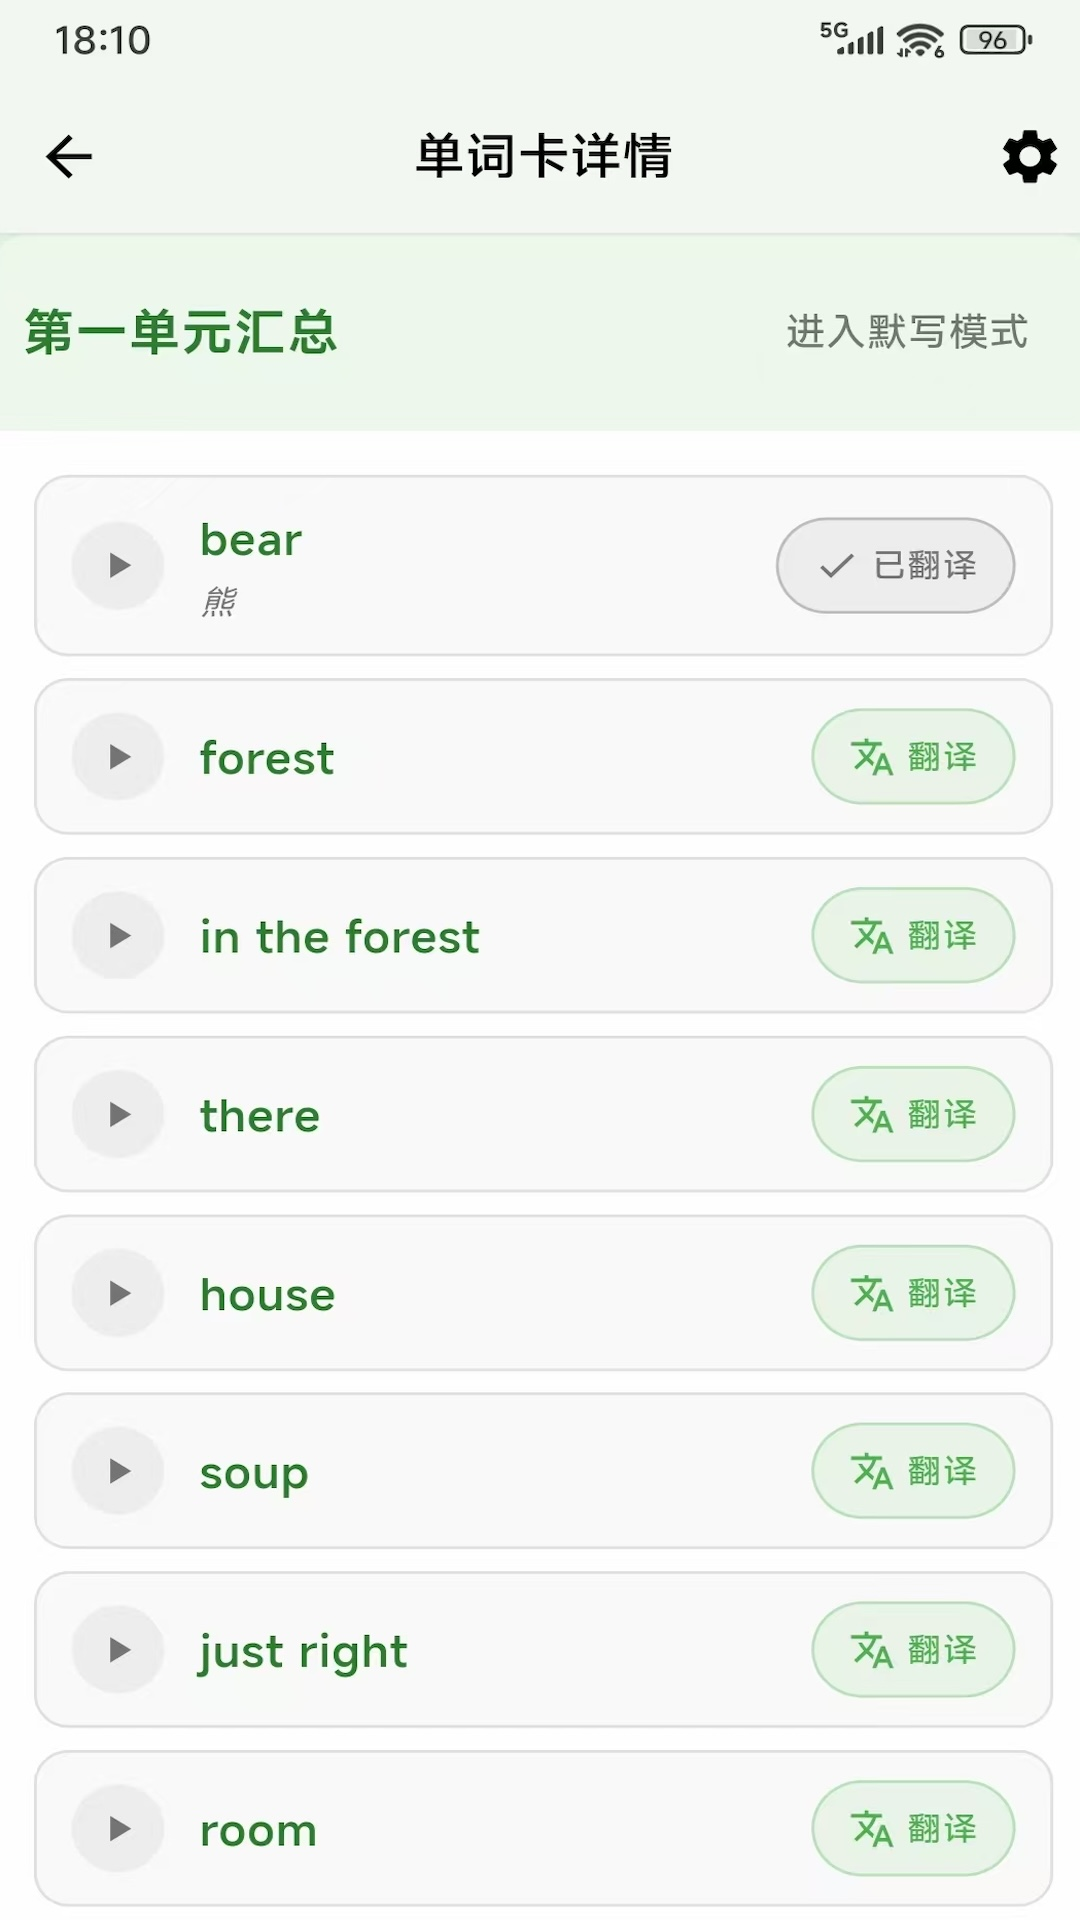Play pronunciation audio for "there"
1080x1920 pixels.
(118, 1114)
